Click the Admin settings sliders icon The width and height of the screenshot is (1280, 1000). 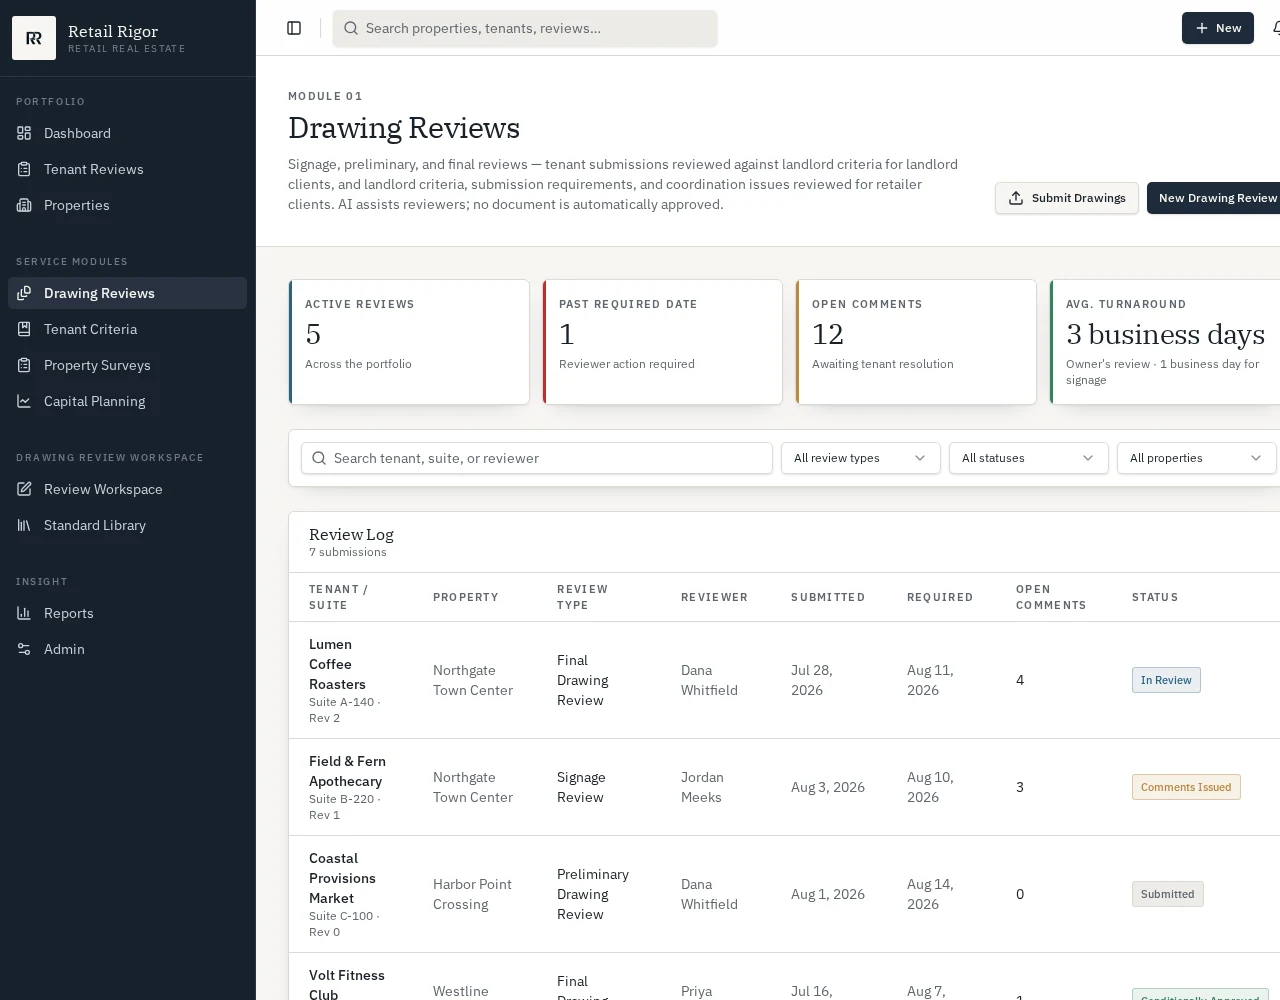tap(24, 649)
